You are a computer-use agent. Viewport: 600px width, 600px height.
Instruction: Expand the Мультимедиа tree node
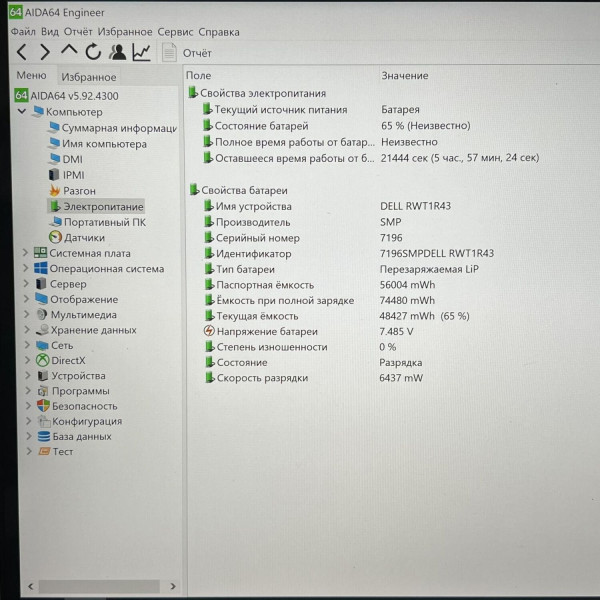click(x=27, y=314)
